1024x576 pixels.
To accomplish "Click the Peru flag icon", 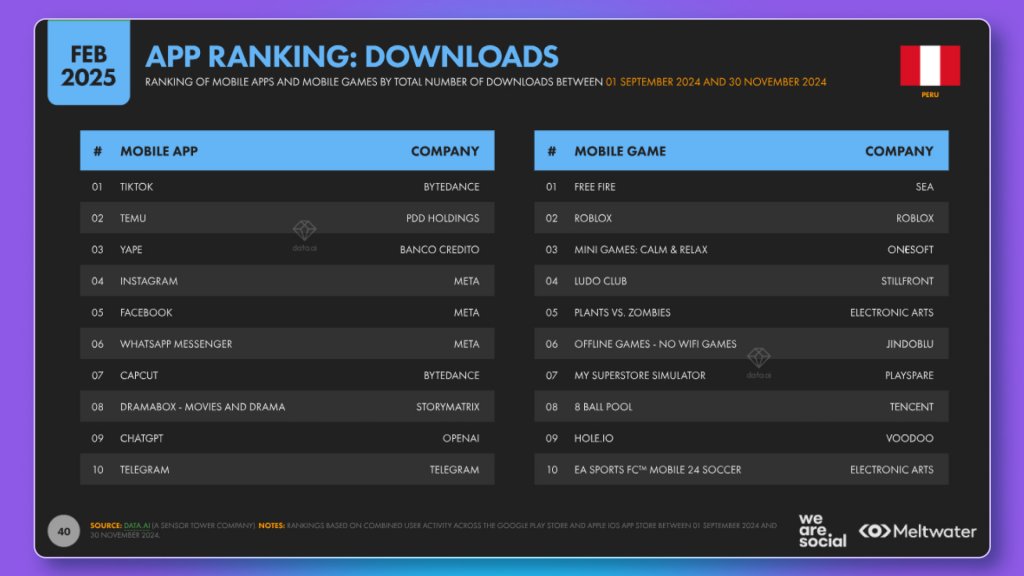I will point(930,65).
